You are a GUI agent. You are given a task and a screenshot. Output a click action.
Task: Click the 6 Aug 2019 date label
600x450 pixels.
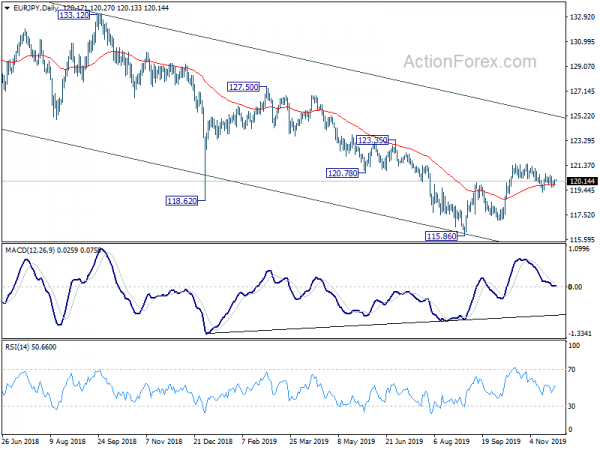click(x=452, y=441)
